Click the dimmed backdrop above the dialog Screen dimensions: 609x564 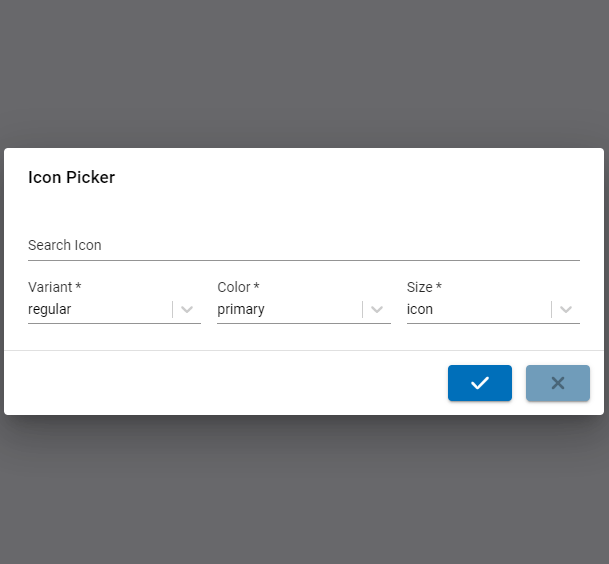[x=304, y=70]
